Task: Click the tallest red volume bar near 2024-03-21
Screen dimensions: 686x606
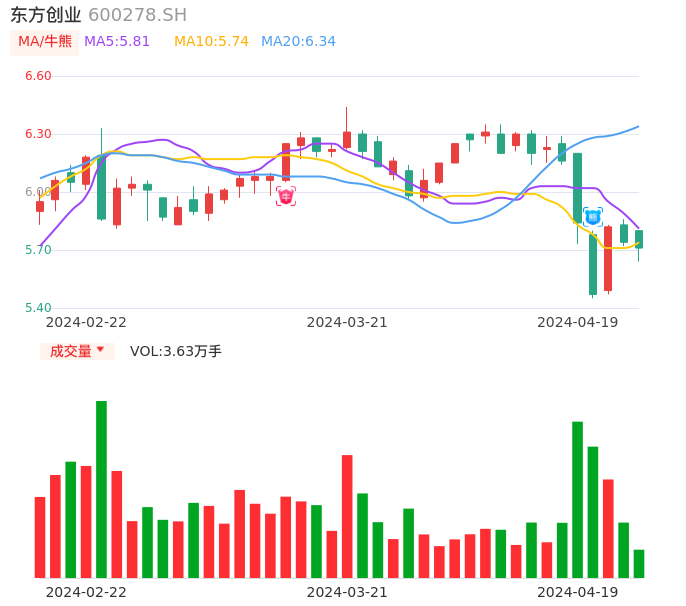Action: coord(347,516)
